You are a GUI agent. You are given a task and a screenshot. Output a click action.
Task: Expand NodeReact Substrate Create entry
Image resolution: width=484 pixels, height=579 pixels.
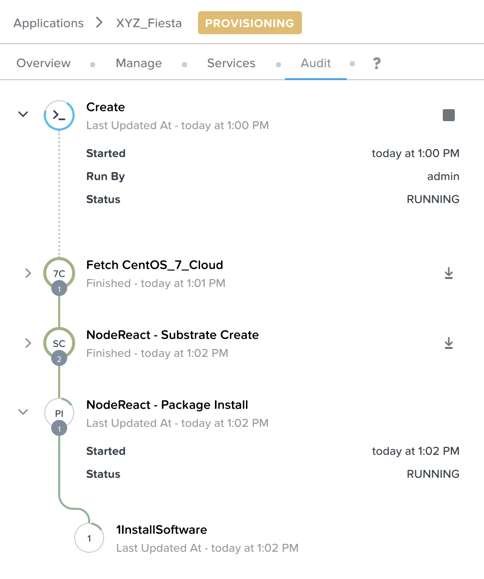pos(28,343)
